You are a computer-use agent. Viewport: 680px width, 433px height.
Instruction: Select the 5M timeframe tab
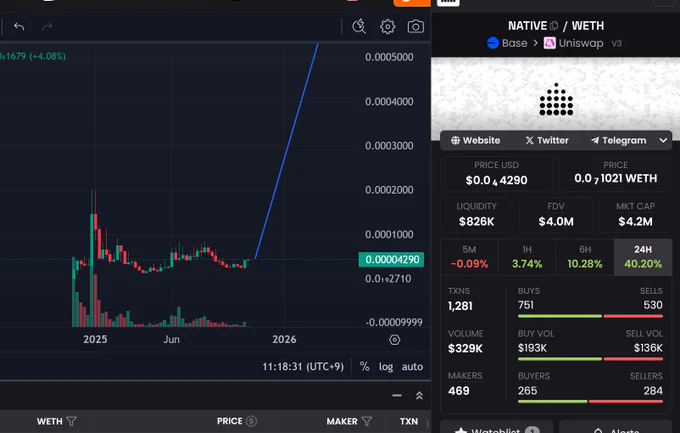point(469,257)
